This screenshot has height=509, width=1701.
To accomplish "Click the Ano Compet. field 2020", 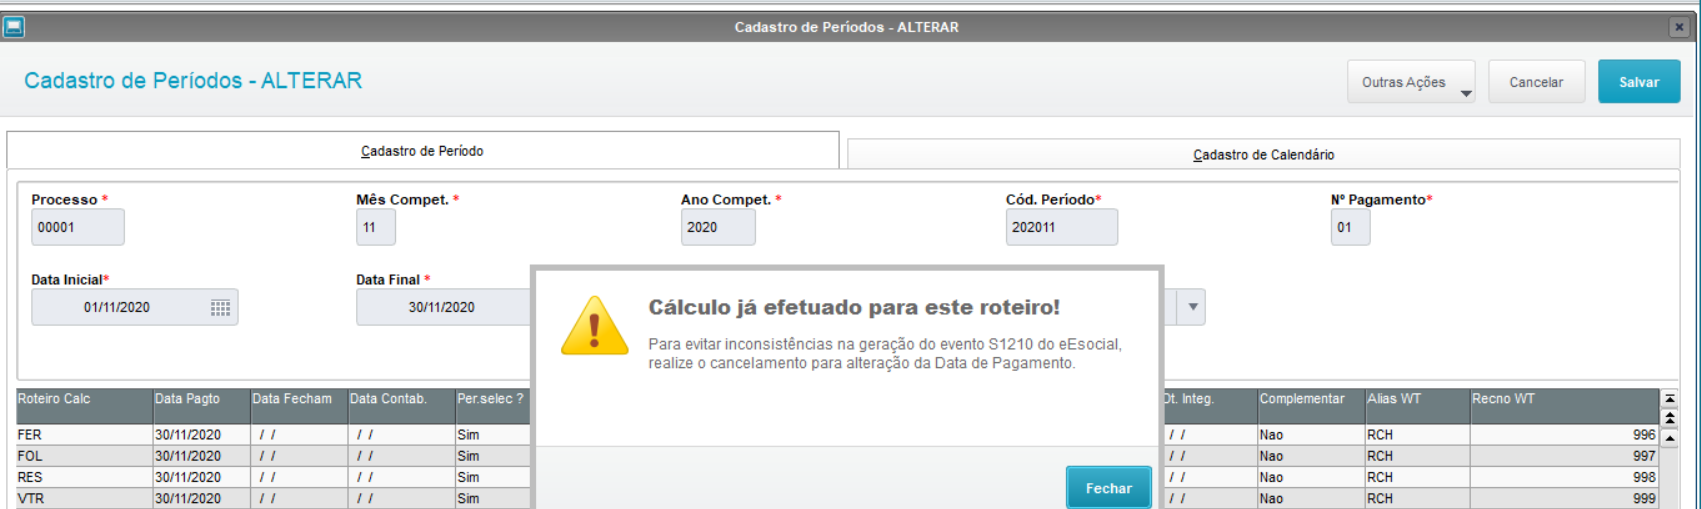I will click(x=718, y=227).
